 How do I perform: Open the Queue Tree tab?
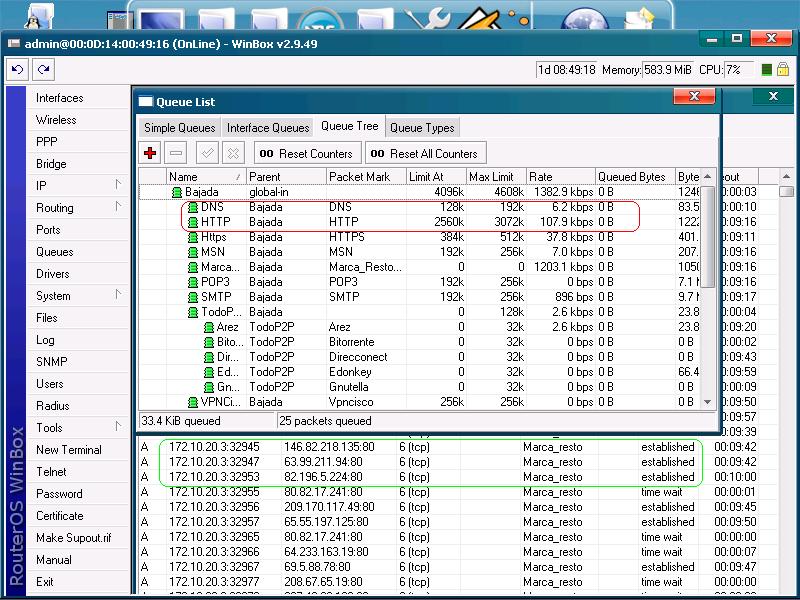pos(349,126)
